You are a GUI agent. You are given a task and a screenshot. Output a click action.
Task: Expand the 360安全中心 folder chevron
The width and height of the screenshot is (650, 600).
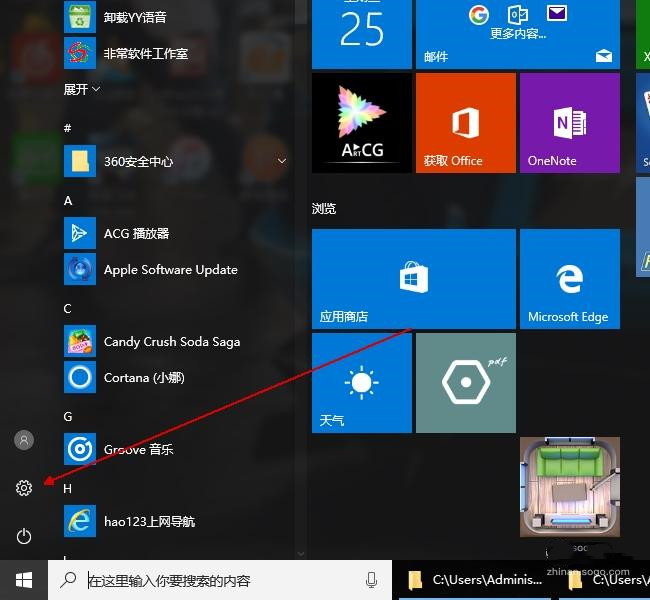coord(282,161)
